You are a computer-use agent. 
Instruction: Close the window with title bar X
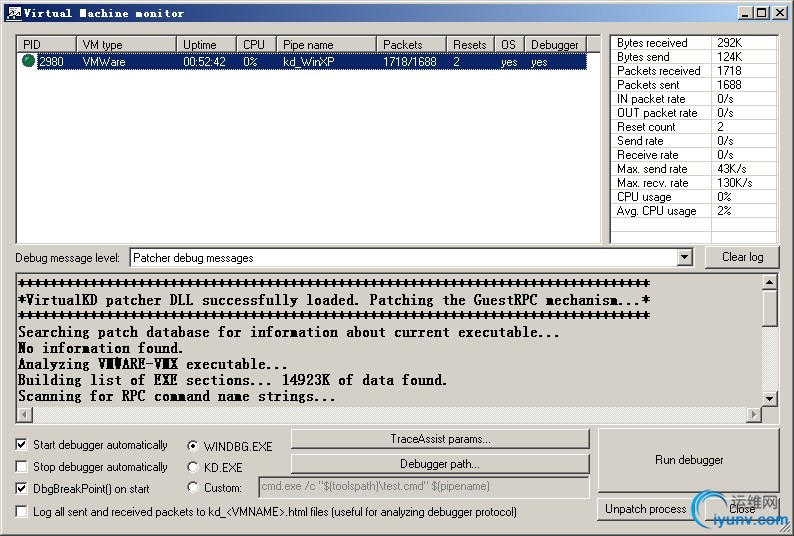780,13
